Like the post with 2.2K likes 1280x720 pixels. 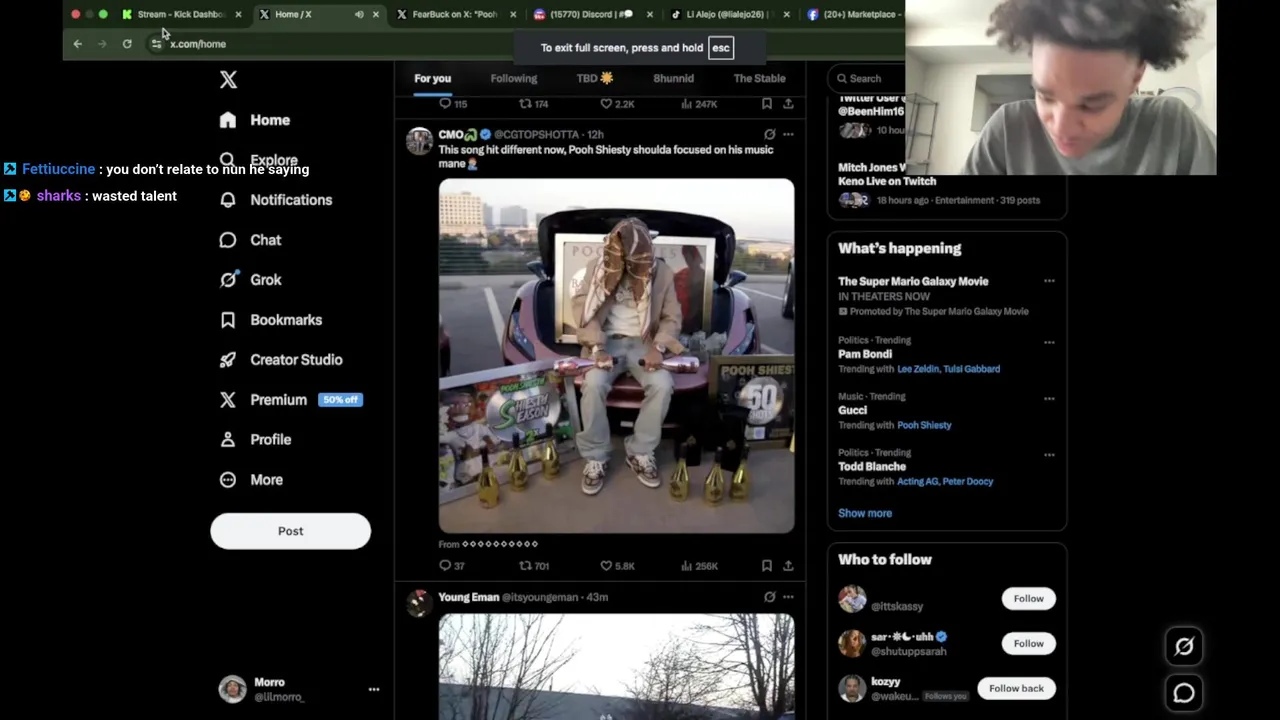617,104
